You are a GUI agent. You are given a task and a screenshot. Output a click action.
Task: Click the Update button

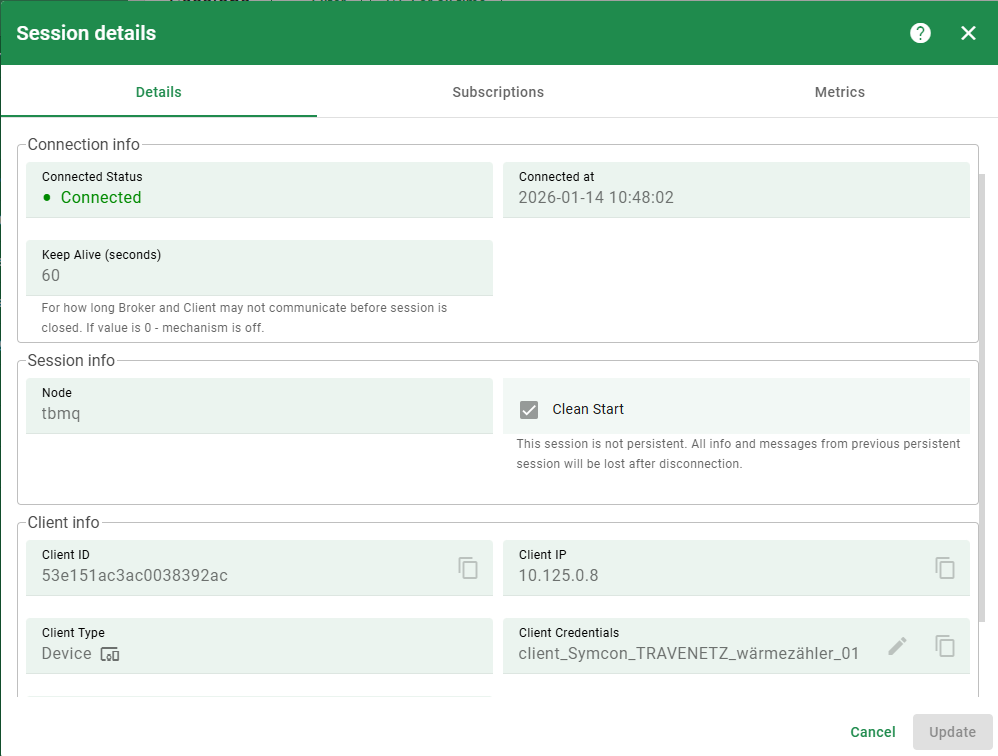pyautogui.click(x=952, y=732)
